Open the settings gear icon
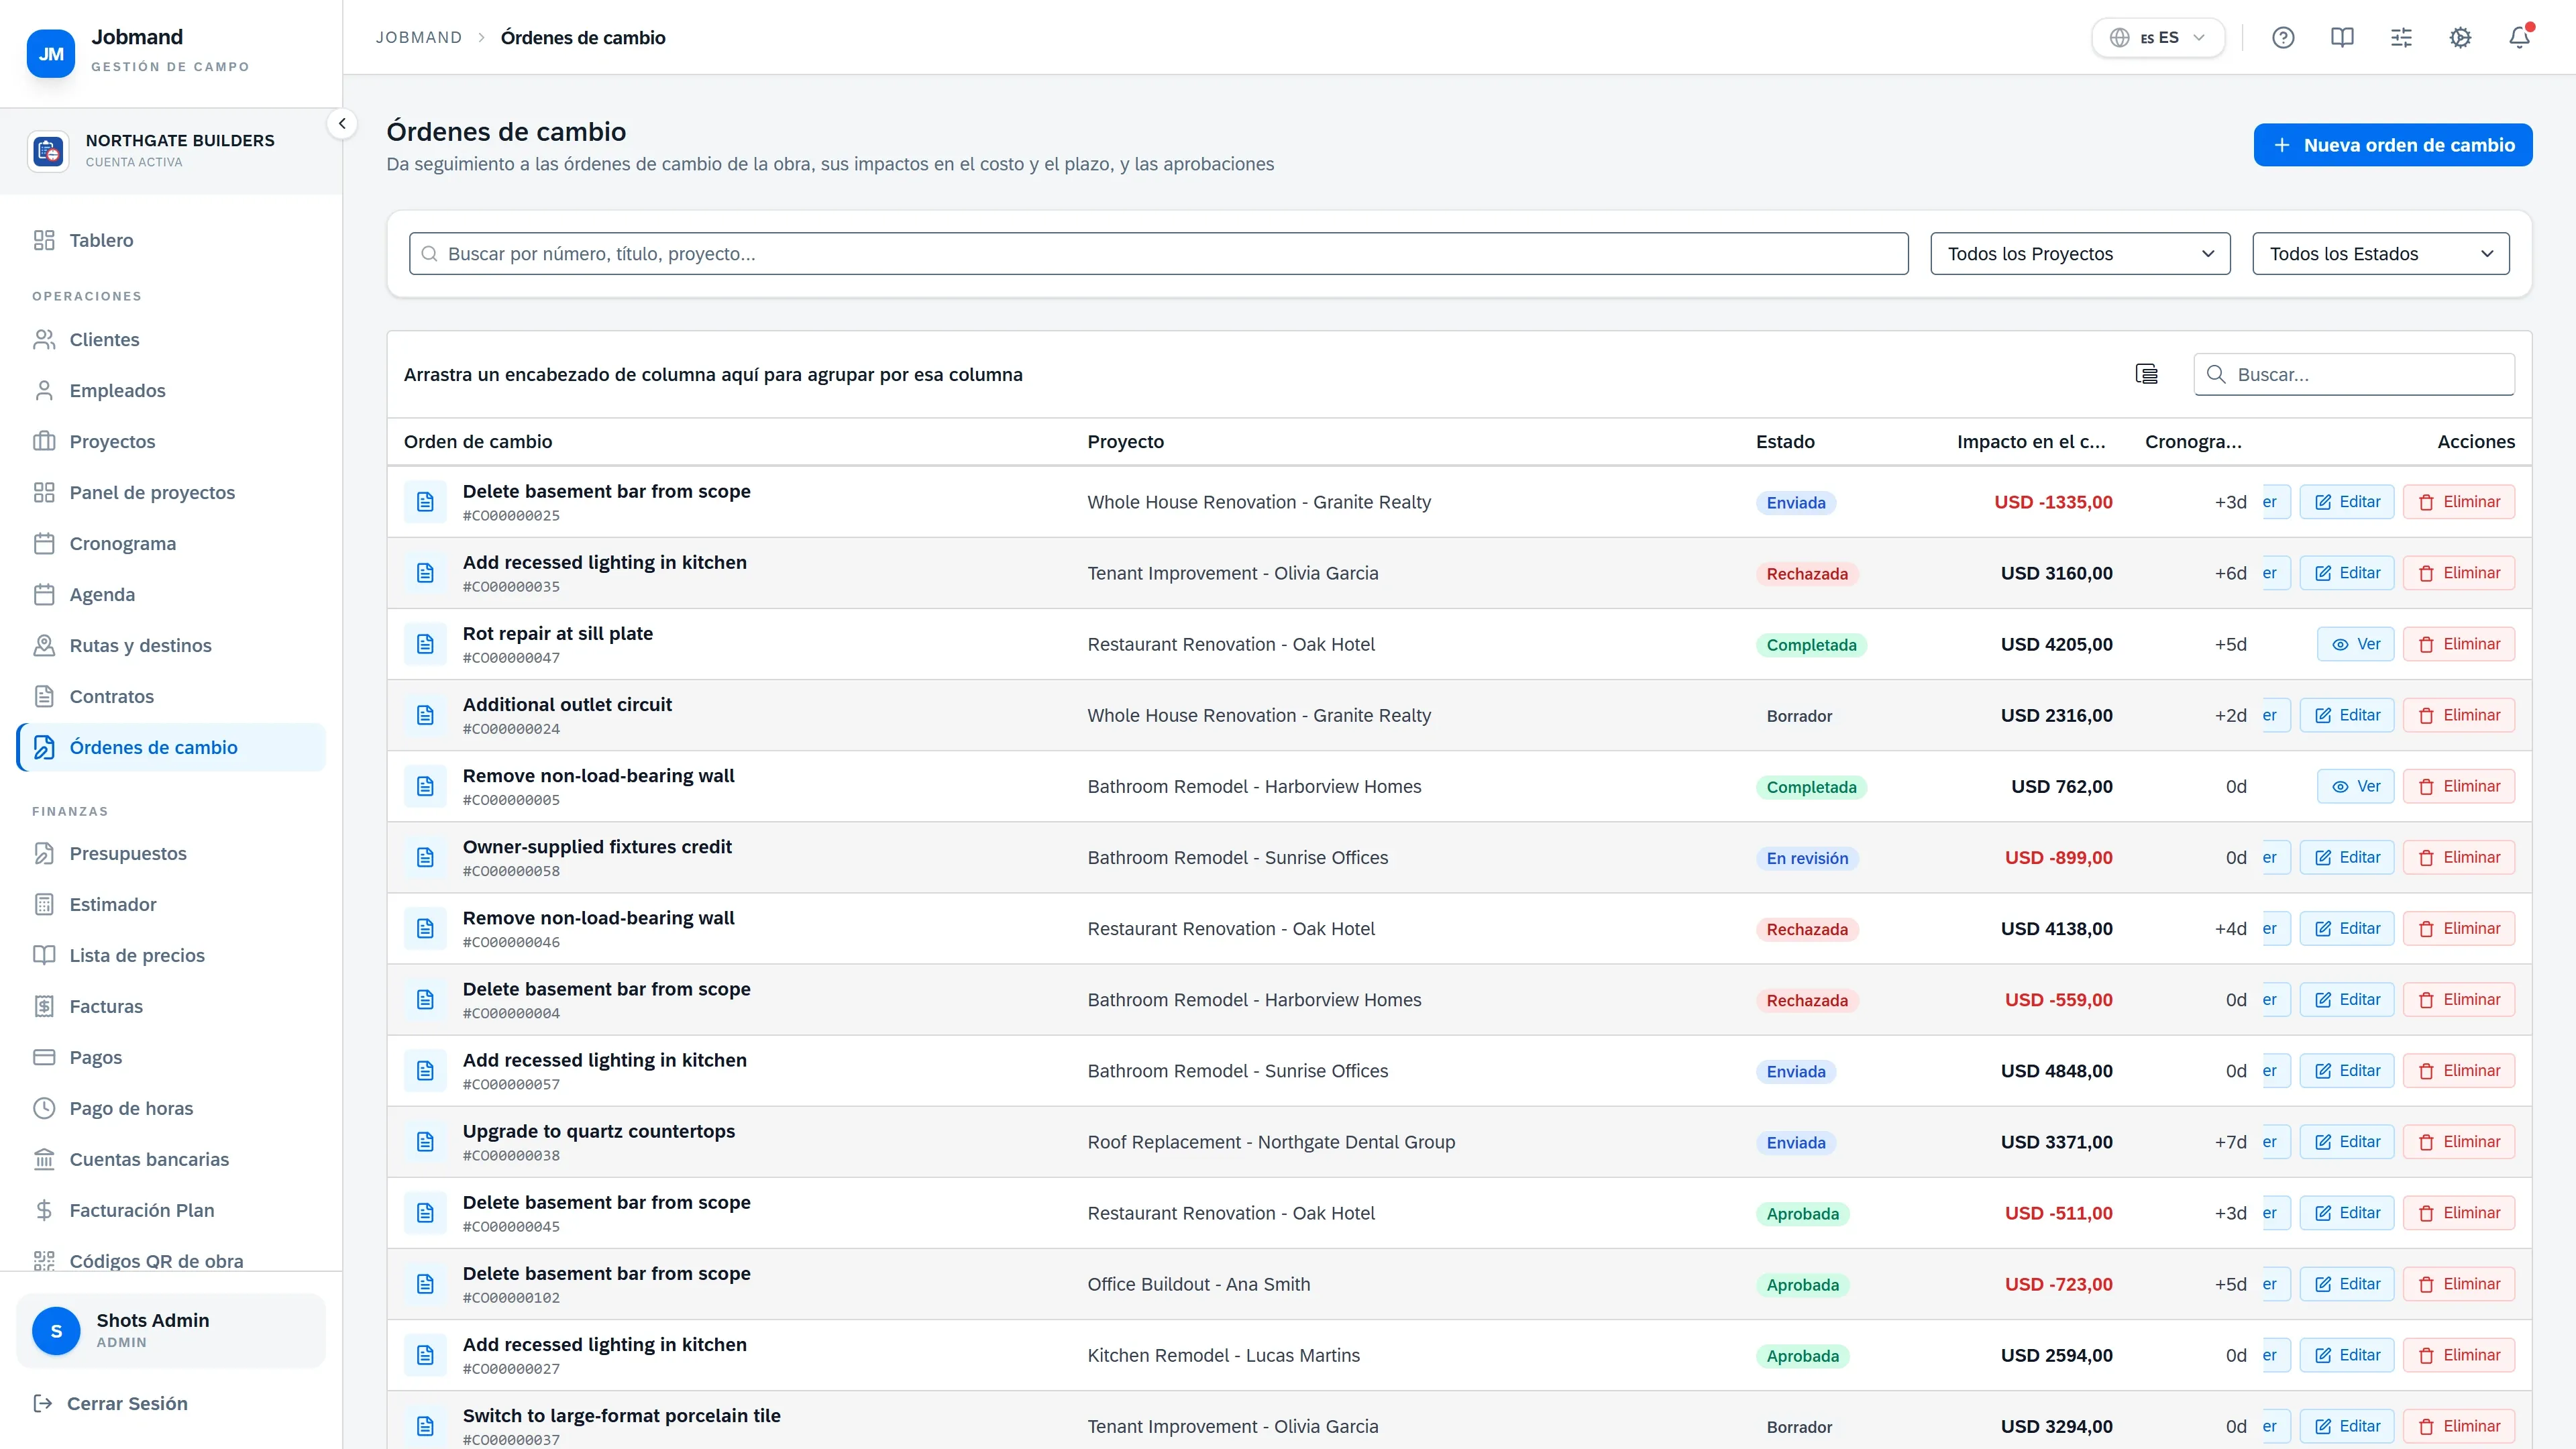 pos(2460,38)
